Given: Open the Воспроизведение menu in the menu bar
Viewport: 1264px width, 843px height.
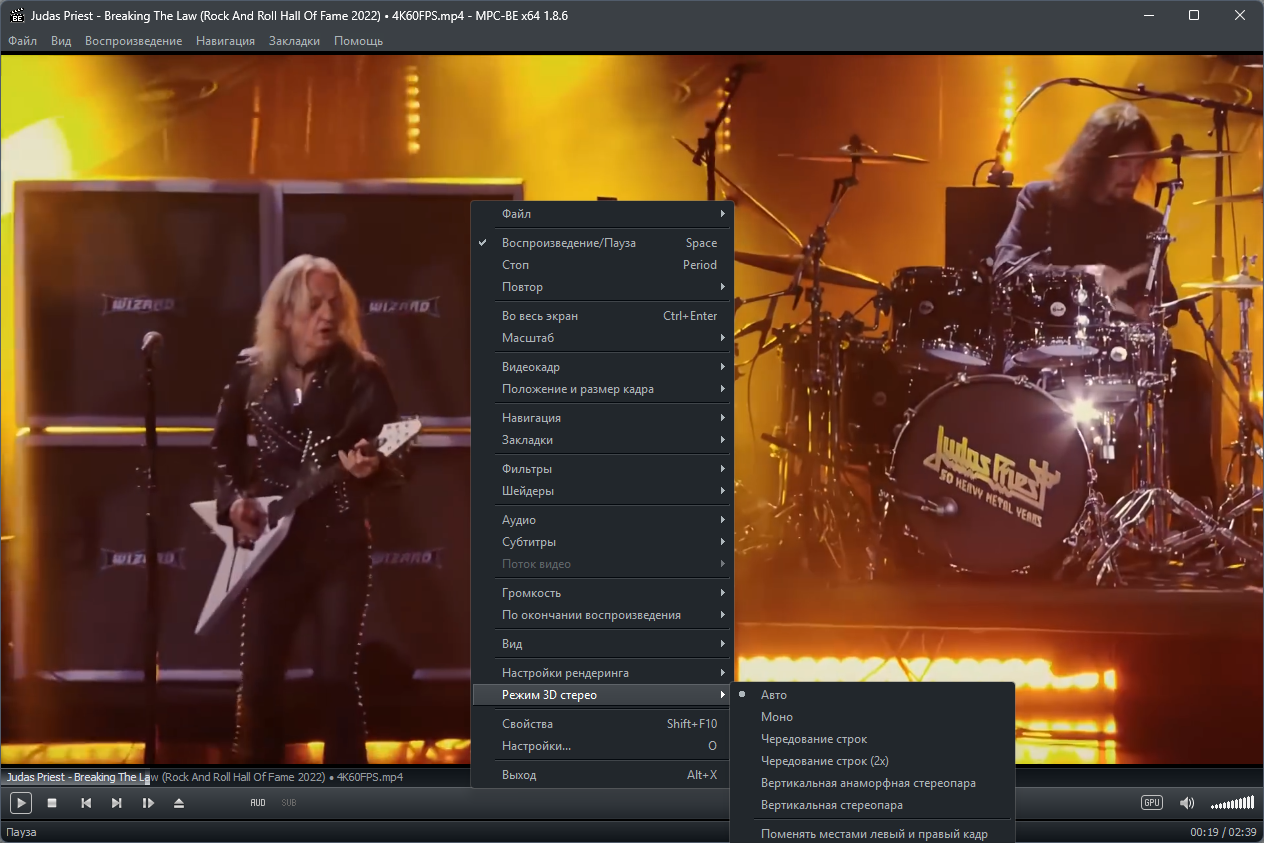Looking at the screenshot, I should (134, 41).
